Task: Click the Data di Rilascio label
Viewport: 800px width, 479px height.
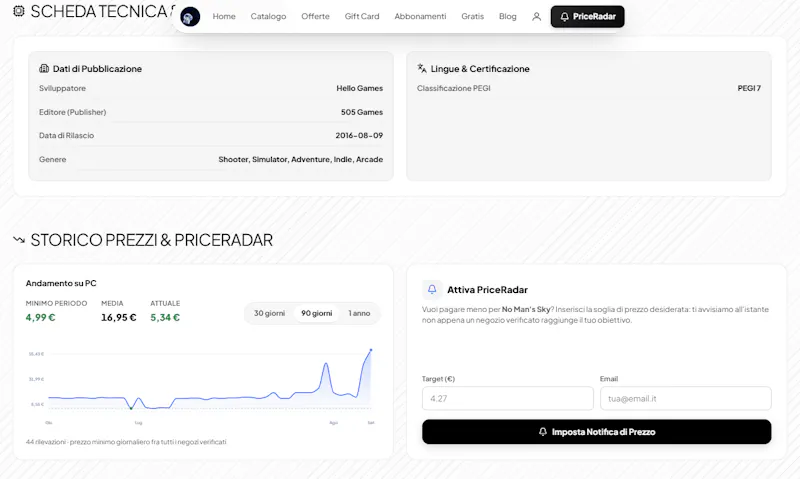Action: click(x=66, y=136)
